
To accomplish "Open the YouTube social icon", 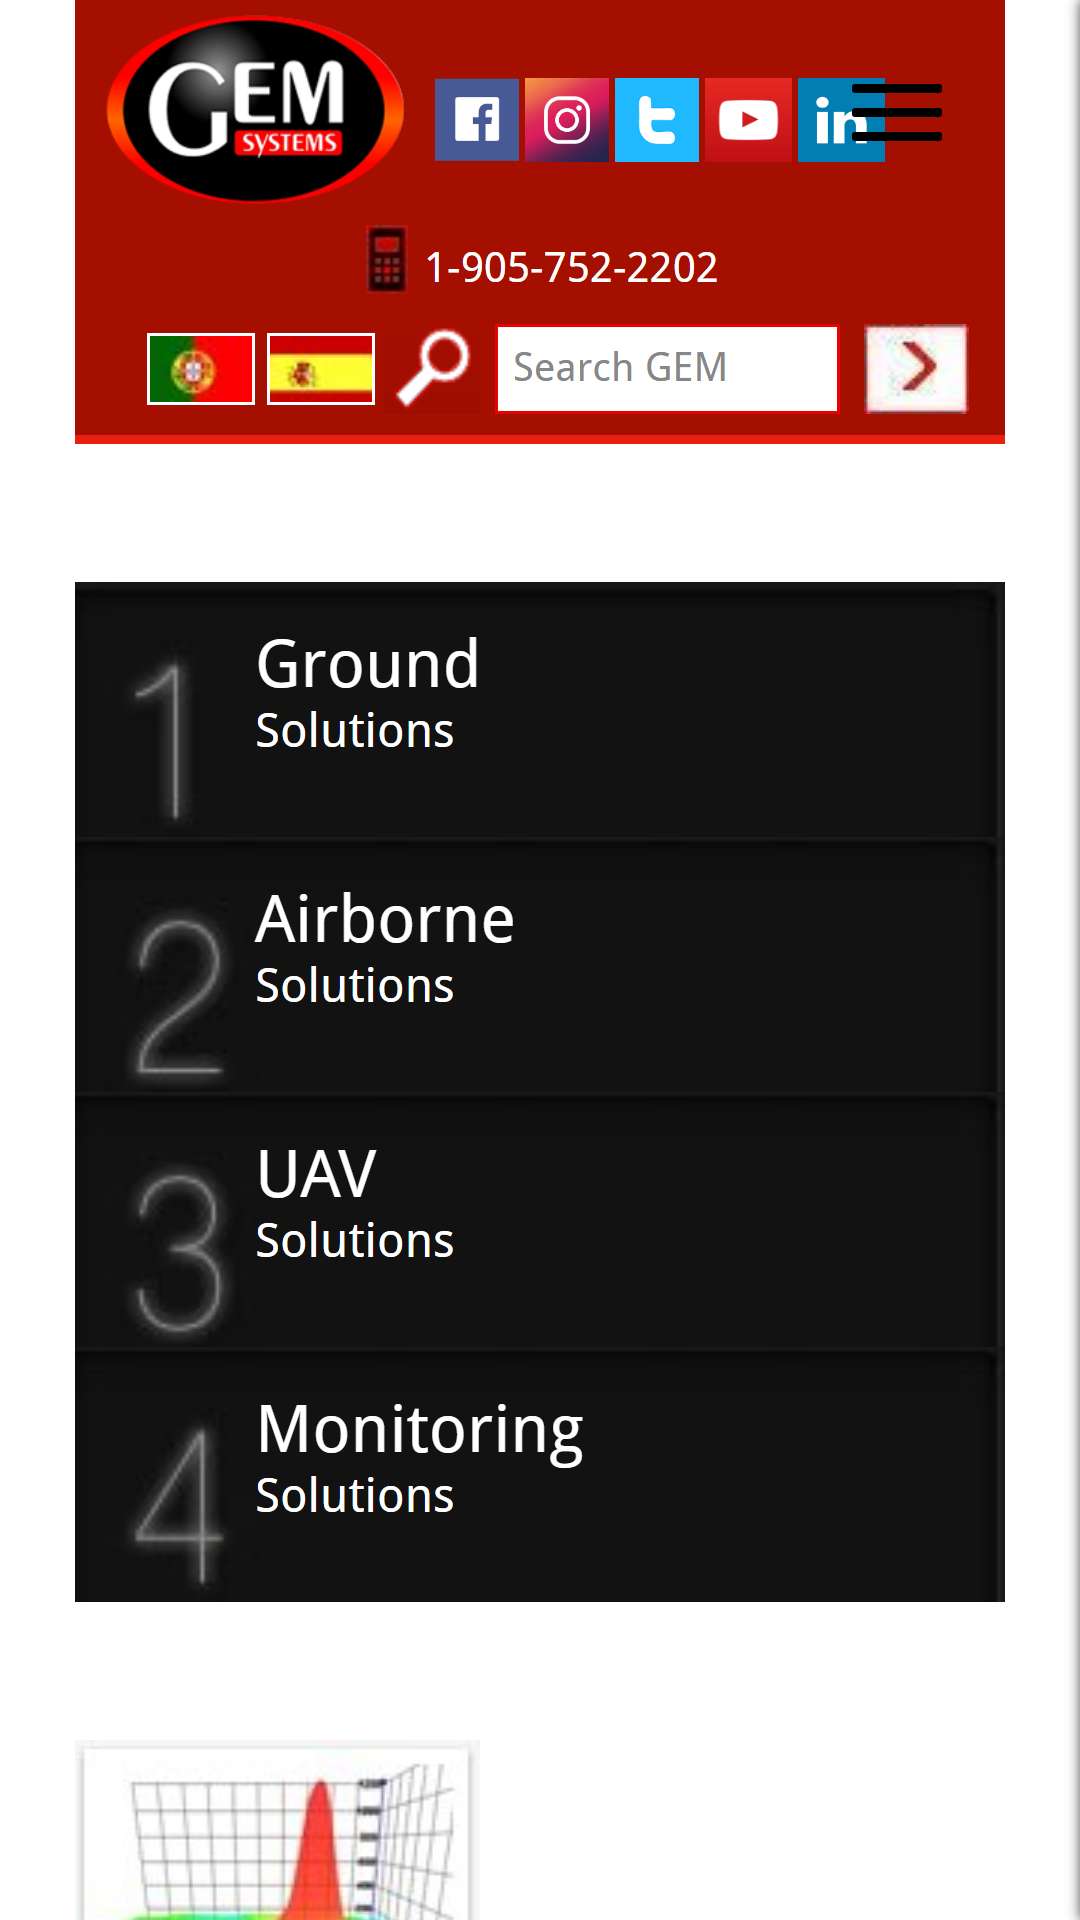I will pos(747,120).
